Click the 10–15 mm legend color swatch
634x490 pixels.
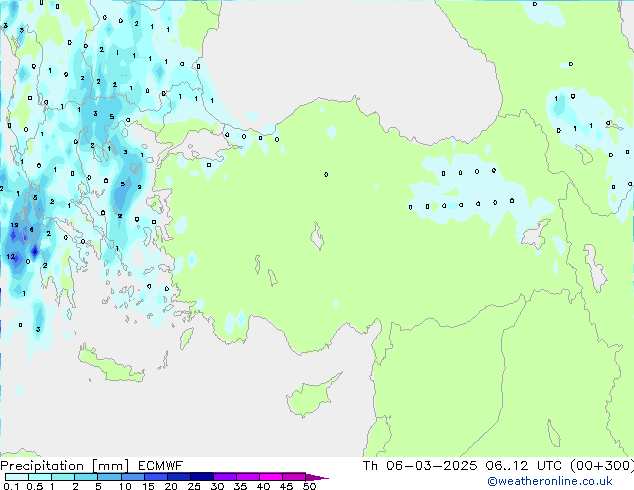click(x=132, y=477)
